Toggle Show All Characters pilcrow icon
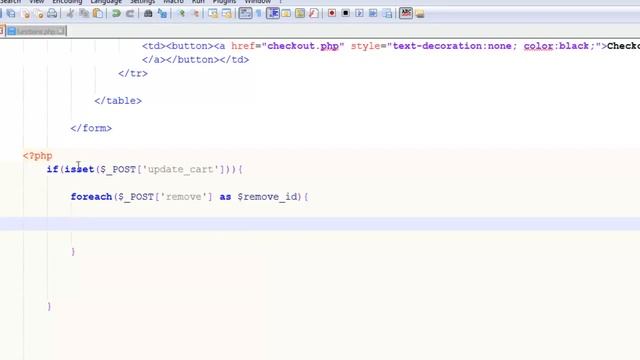Screen dimensions: 640x360 pyautogui.click(x=259, y=13)
